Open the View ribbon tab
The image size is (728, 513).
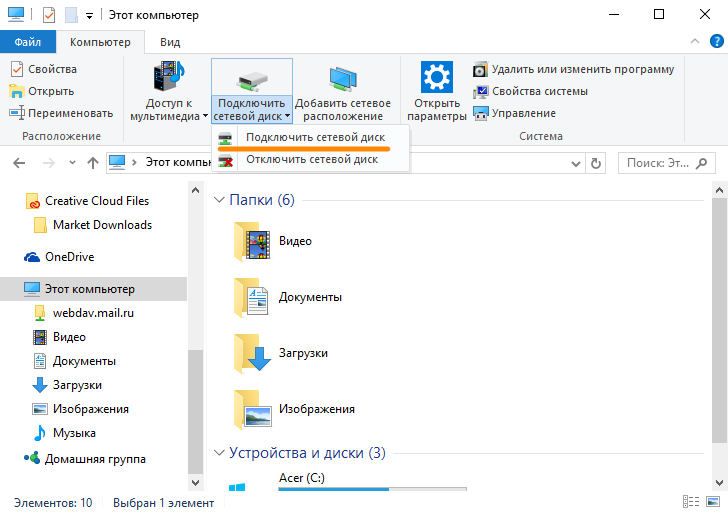pyautogui.click(x=170, y=42)
